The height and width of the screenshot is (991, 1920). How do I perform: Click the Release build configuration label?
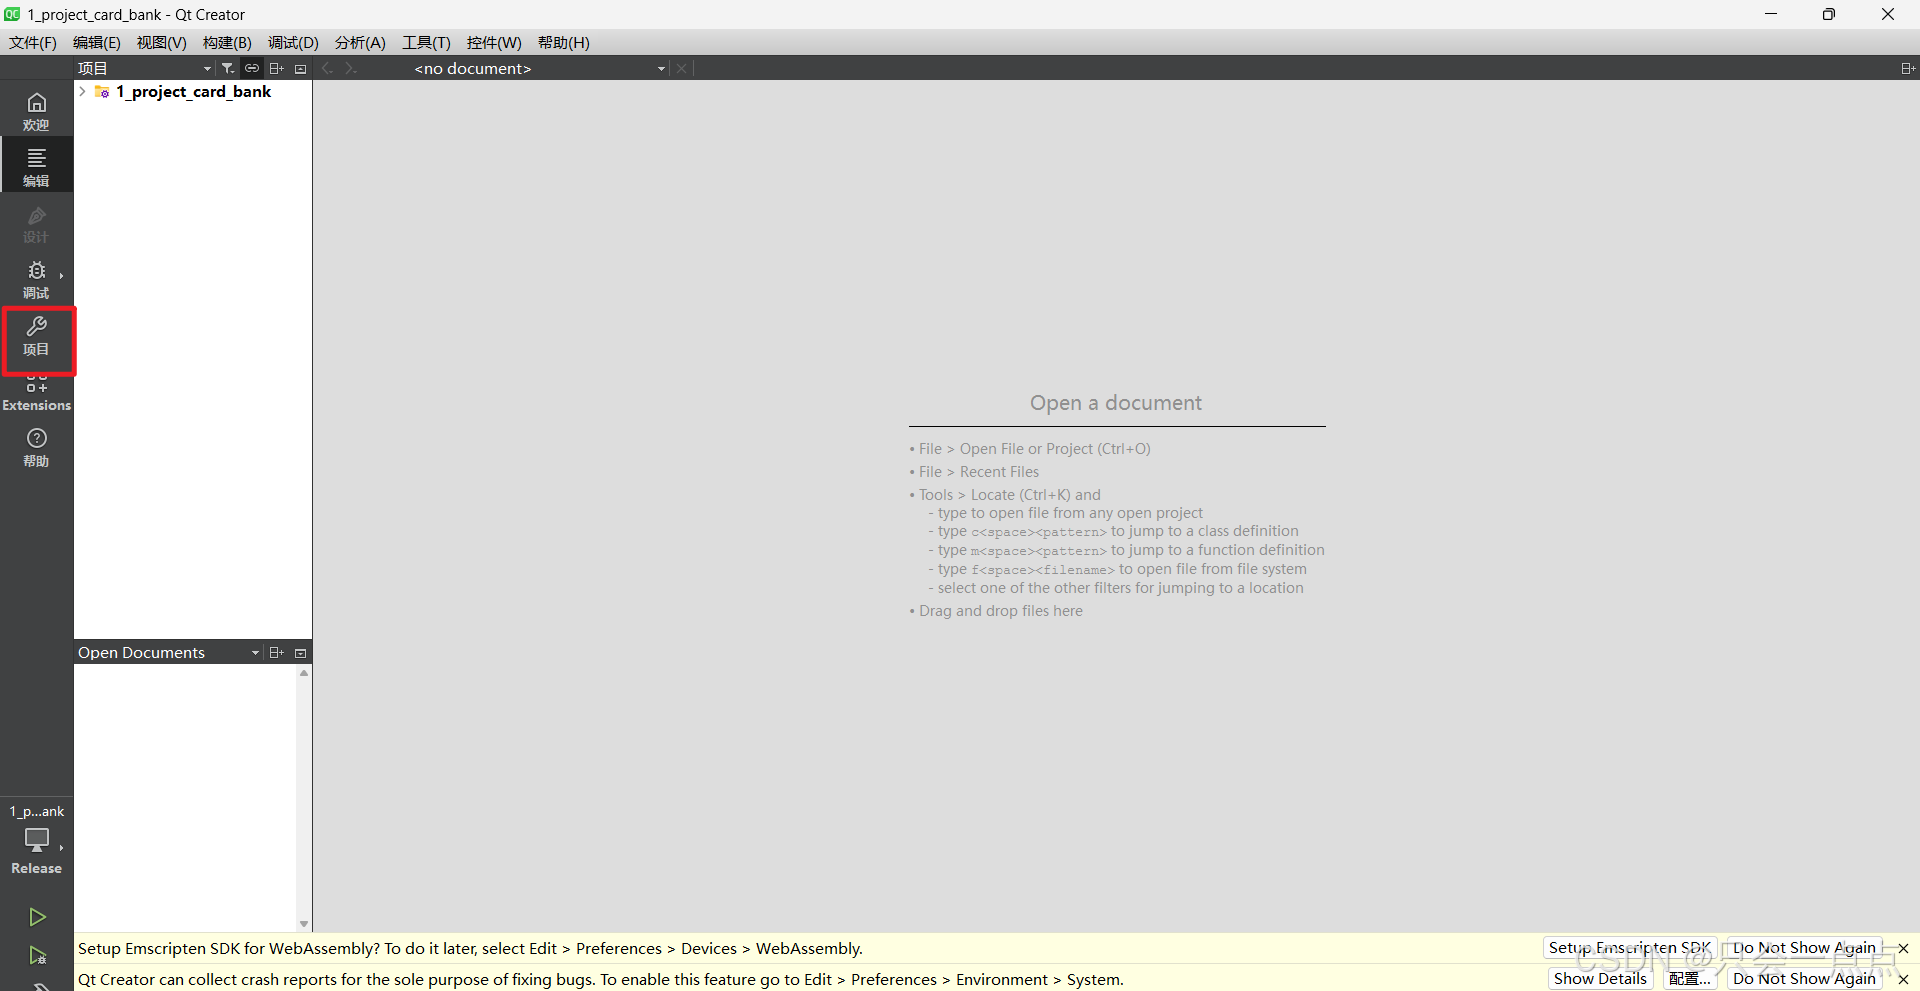point(36,868)
